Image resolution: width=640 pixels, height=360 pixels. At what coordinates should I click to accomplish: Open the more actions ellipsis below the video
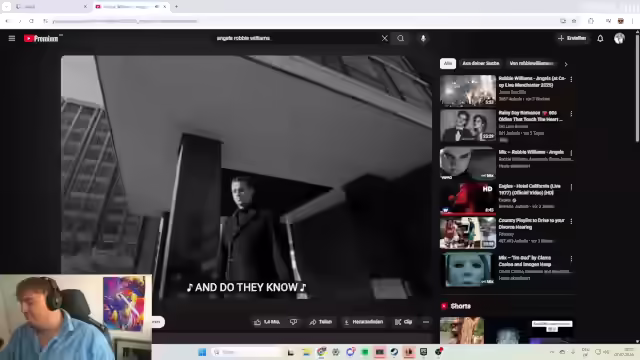pos(426,322)
